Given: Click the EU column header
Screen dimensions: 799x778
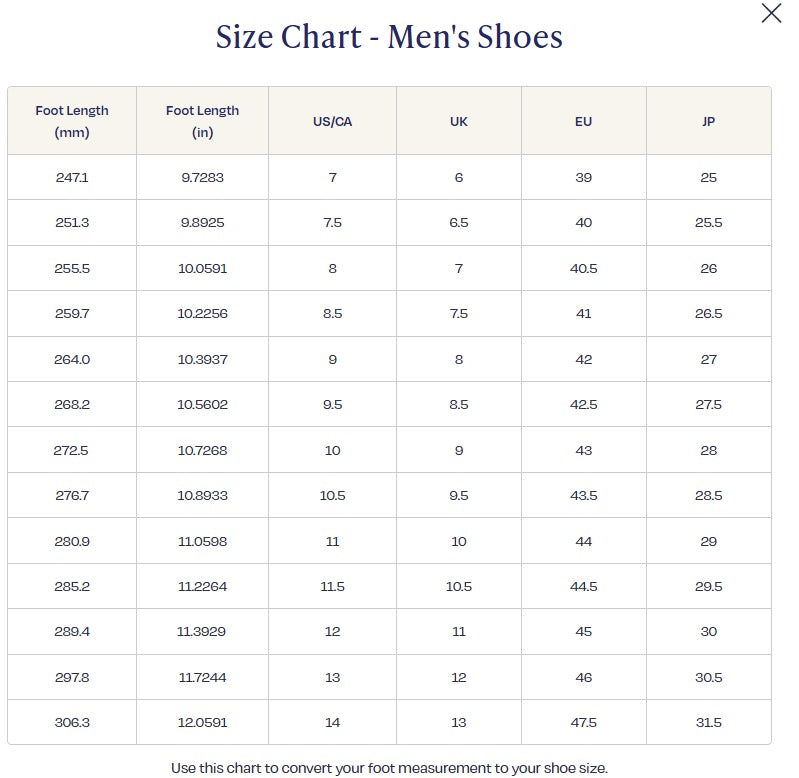Looking at the screenshot, I should click(x=584, y=122).
